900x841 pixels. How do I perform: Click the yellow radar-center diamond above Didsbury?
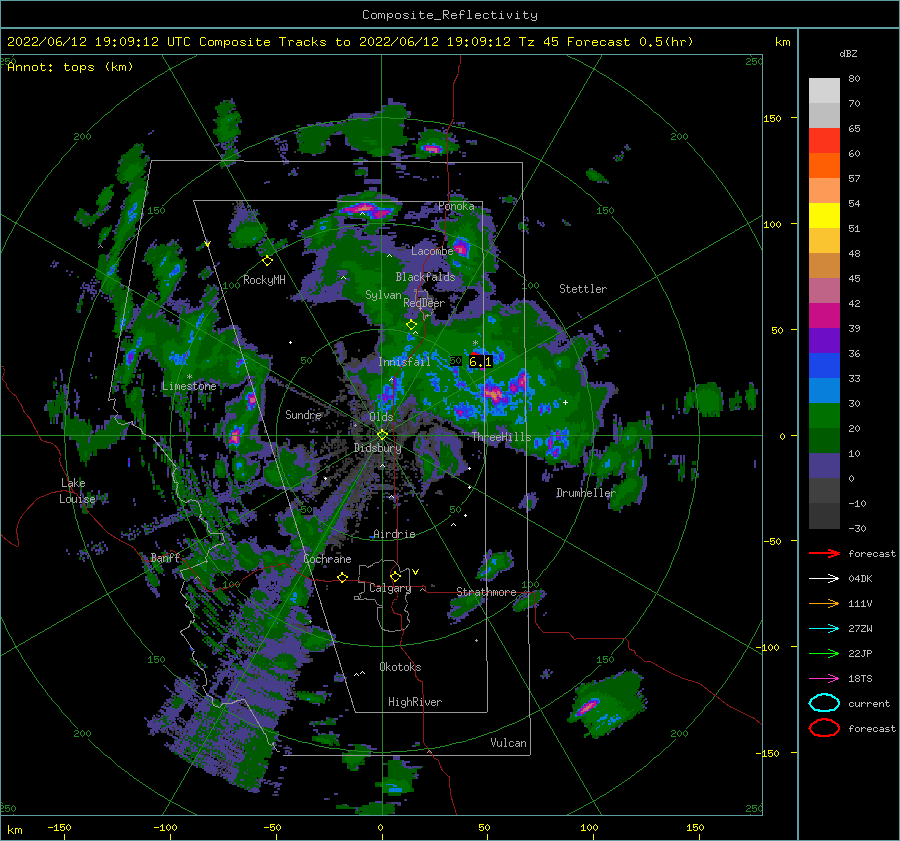click(382, 435)
